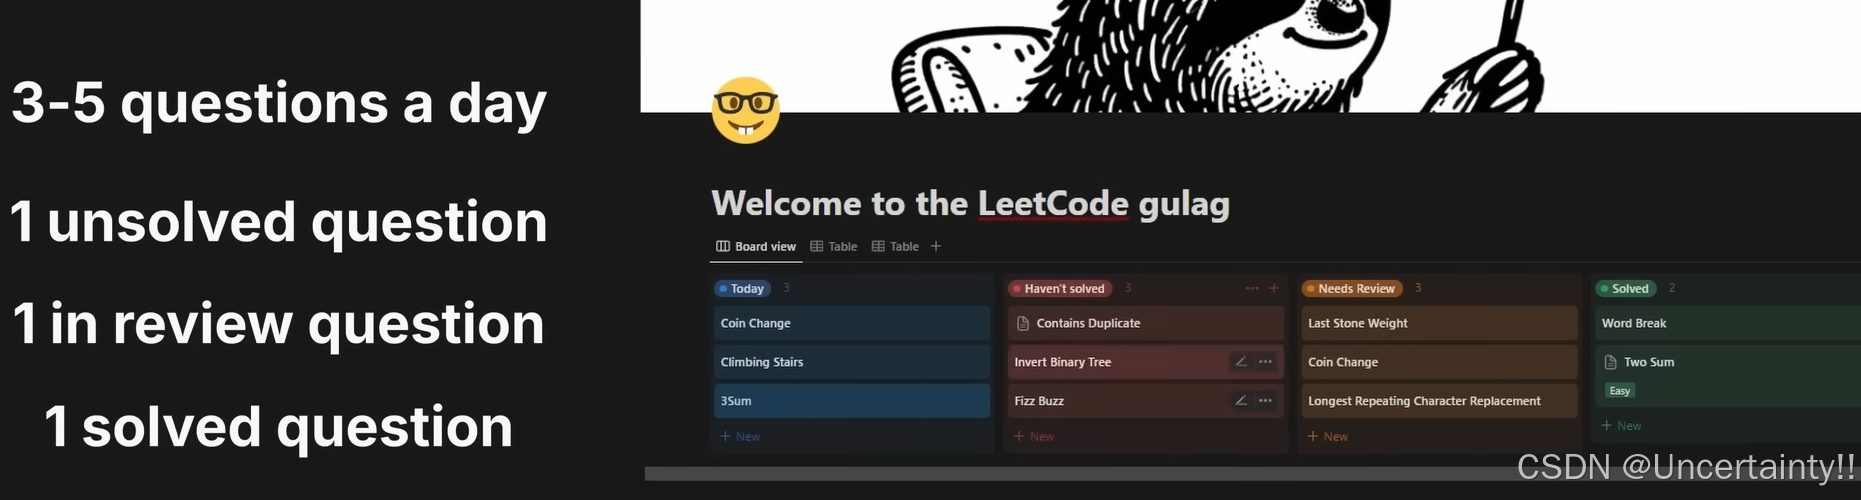This screenshot has width=1861, height=500.
Task: Click the Today column label
Action: 742,288
